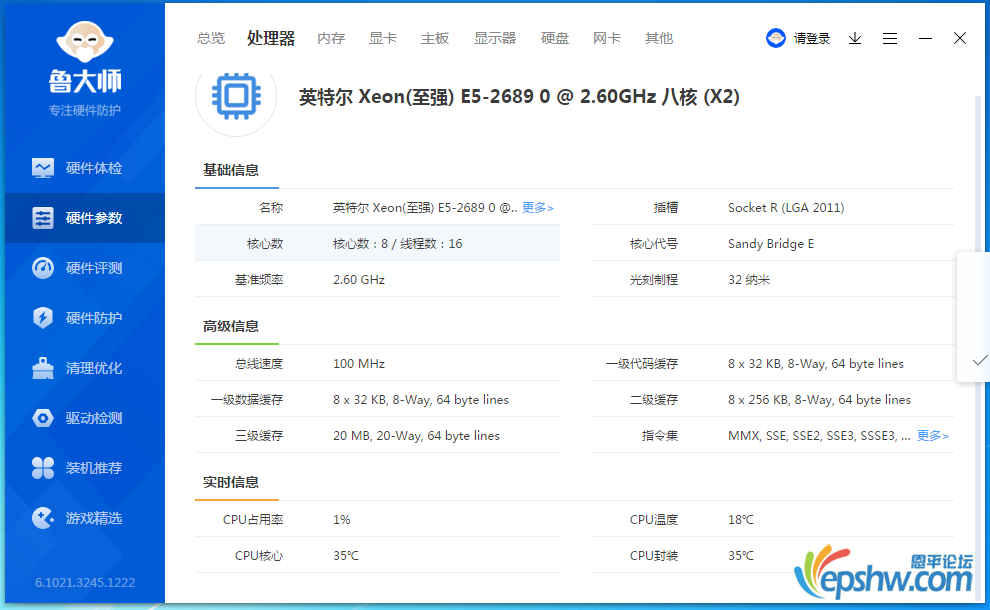The height and width of the screenshot is (610, 990).
Task: Switch to the 显卡 tab
Action: tap(383, 39)
